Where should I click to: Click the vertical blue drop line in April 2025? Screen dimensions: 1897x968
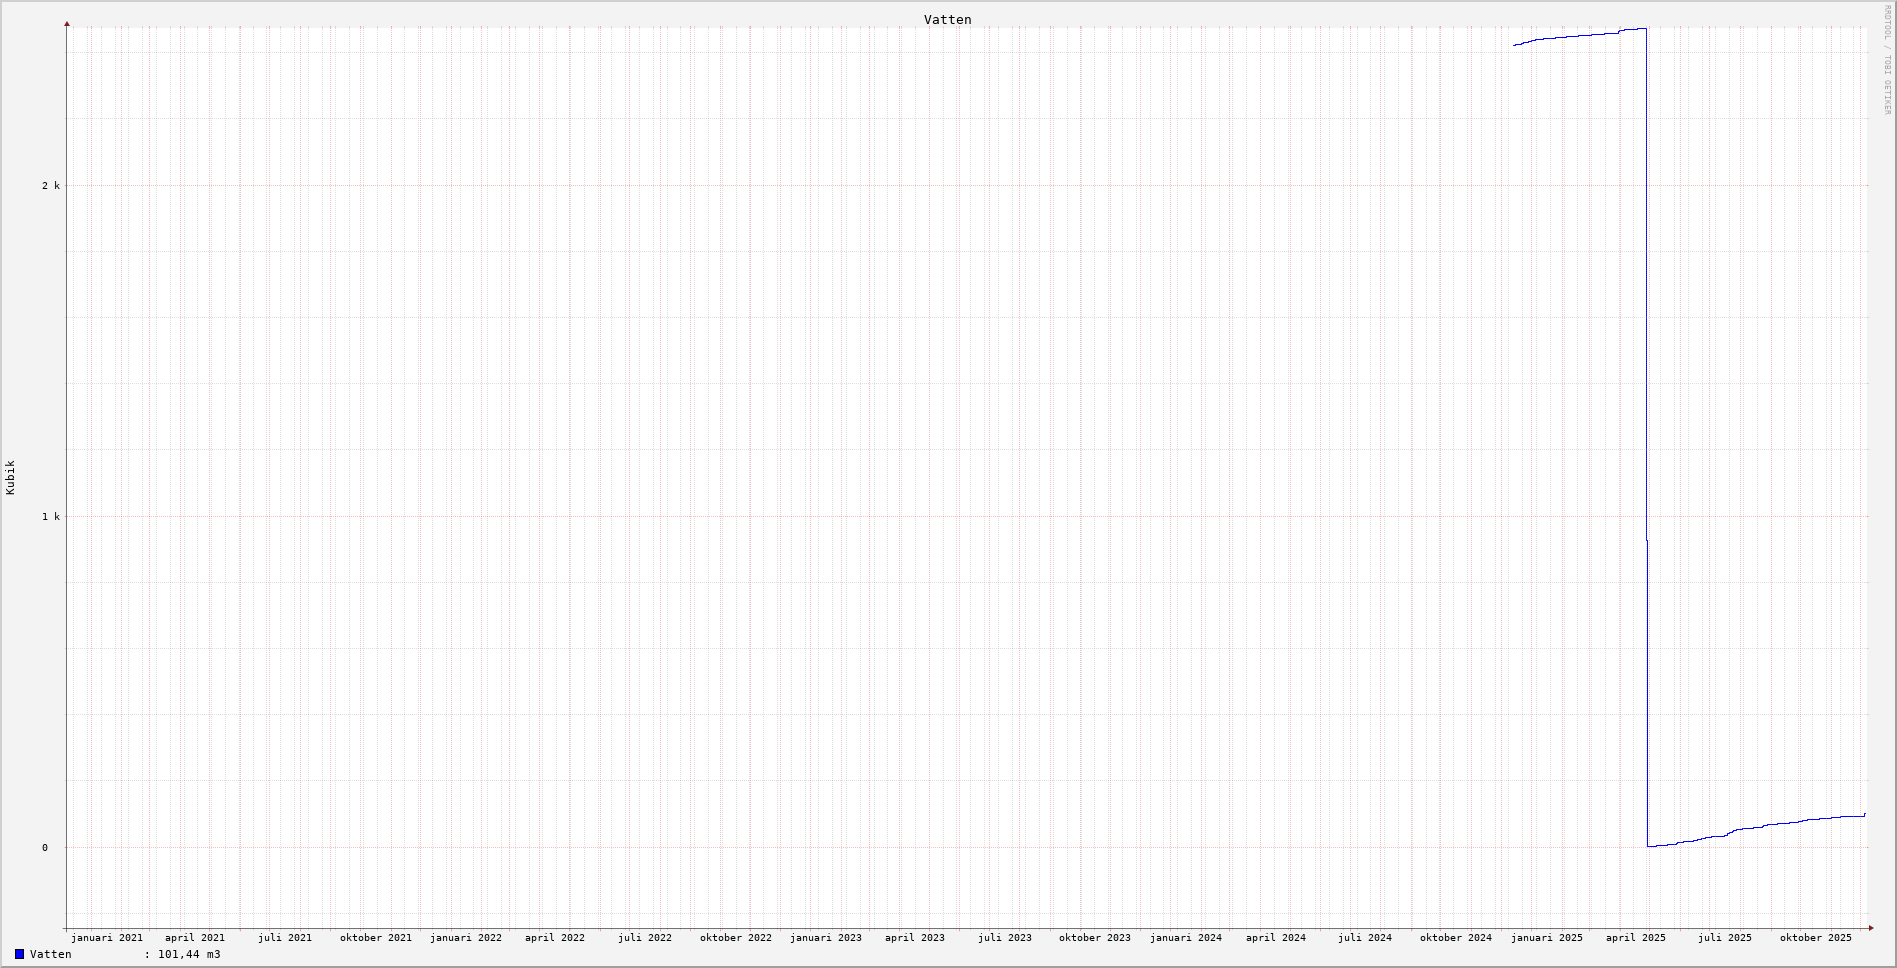point(1647,300)
